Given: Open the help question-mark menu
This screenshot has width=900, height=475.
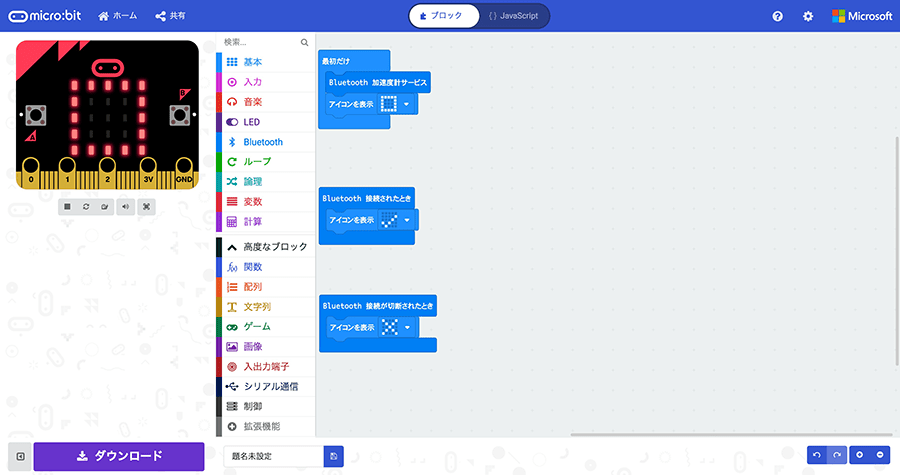Looking at the screenshot, I should (x=777, y=16).
